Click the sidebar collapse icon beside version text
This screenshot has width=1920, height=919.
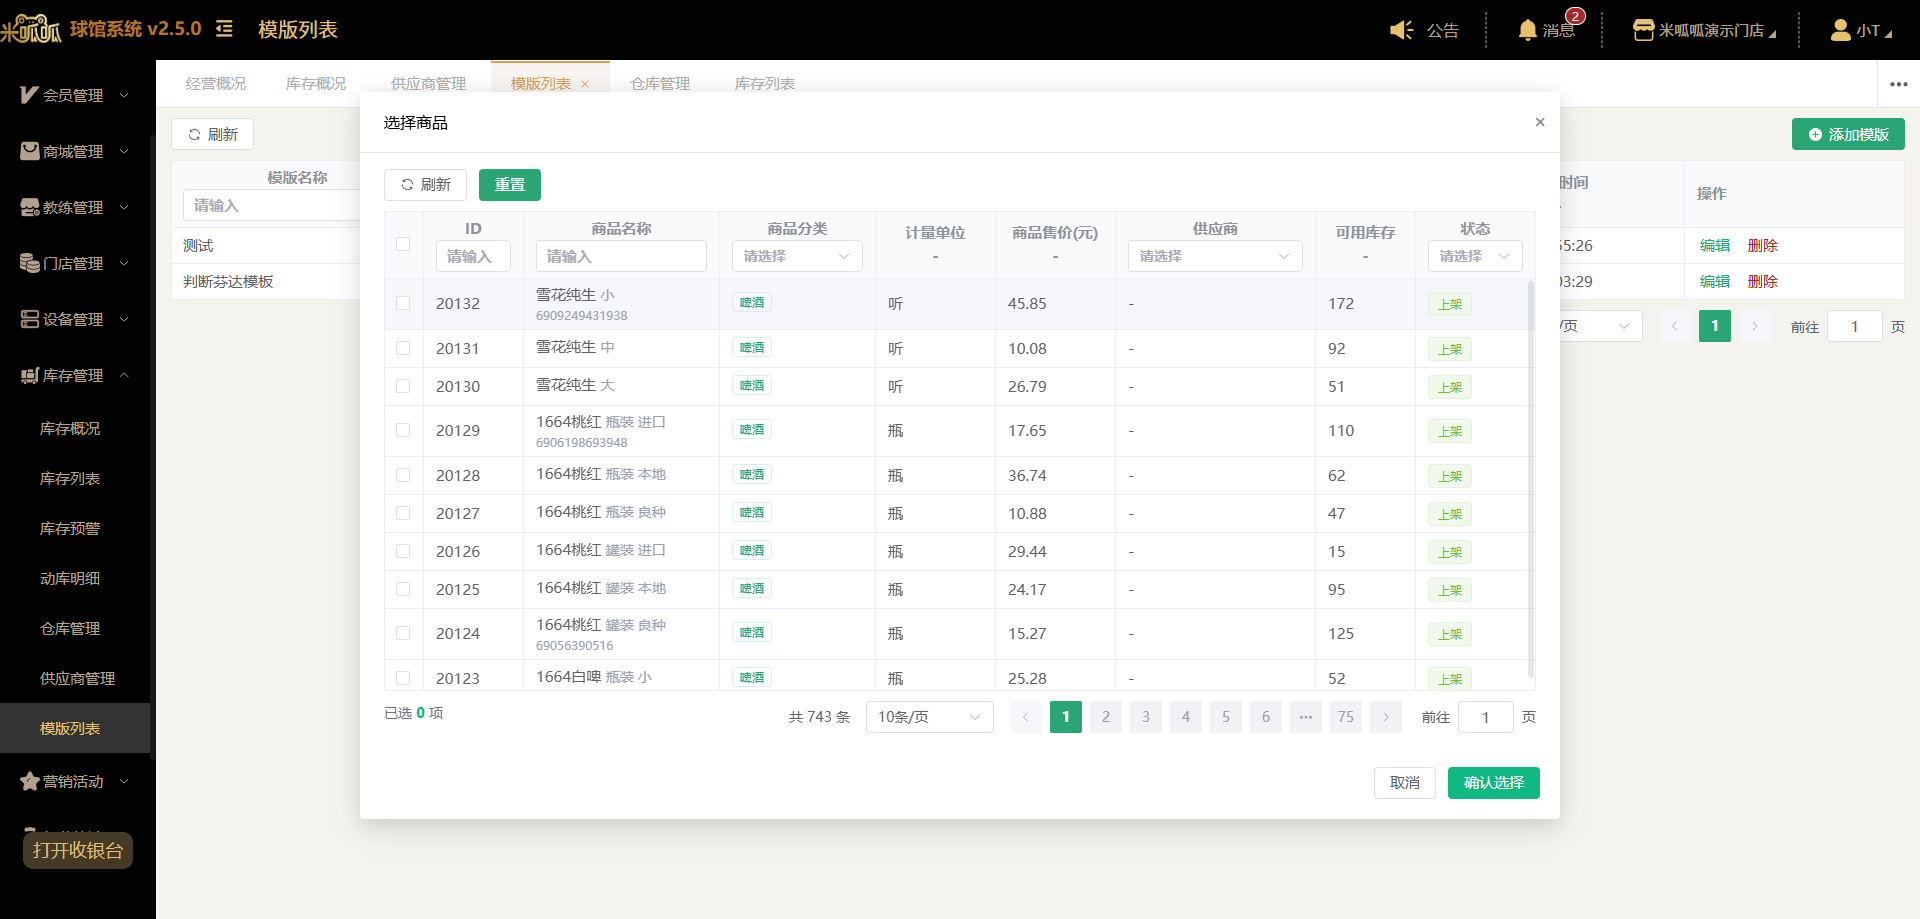pos(224,29)
